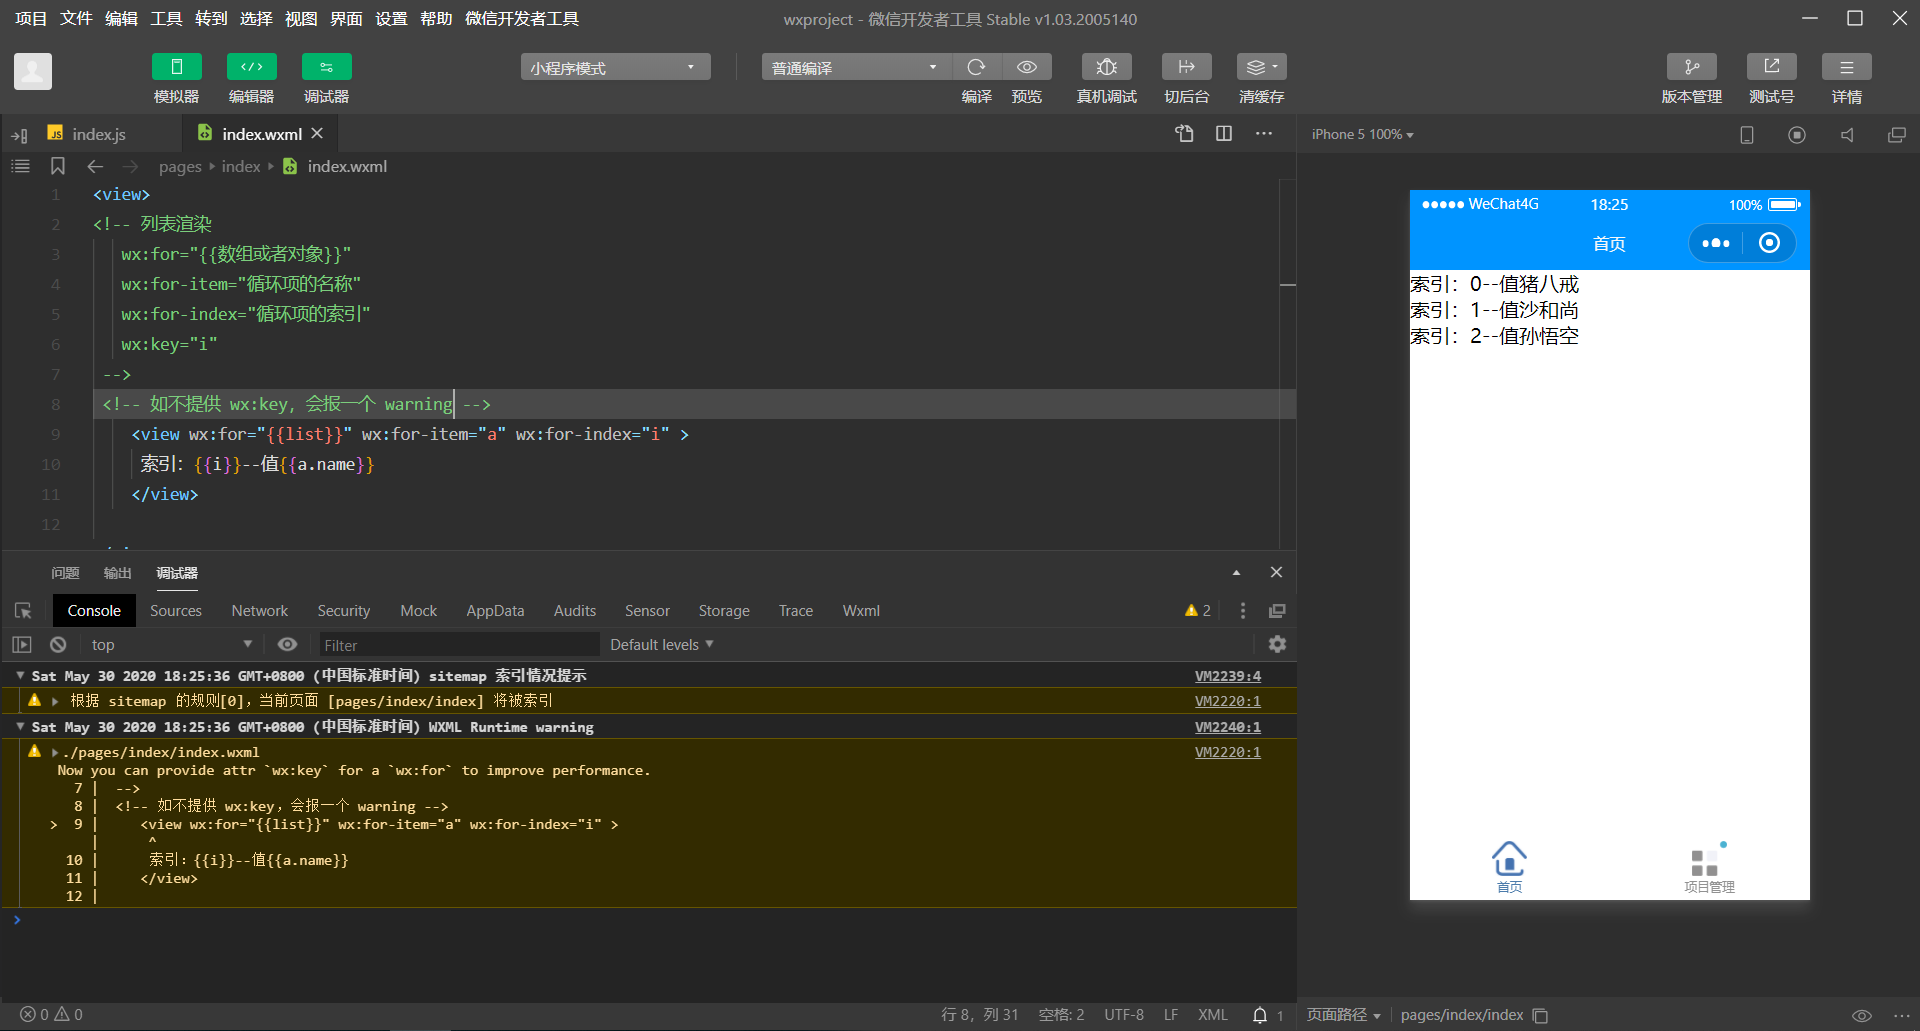Mute the simulator sound
Image resolution: width=1920 pixels, height=1031 pixels.
(x=1847, y=135)
